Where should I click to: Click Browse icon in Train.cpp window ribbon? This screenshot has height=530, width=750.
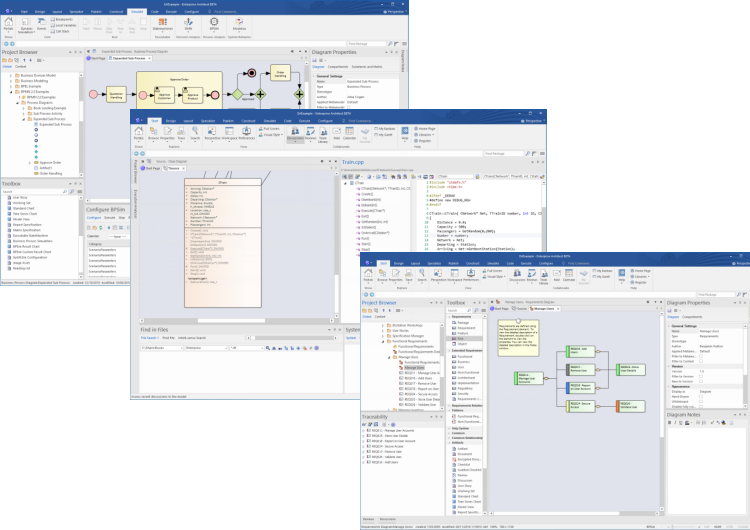coord(154,133)
